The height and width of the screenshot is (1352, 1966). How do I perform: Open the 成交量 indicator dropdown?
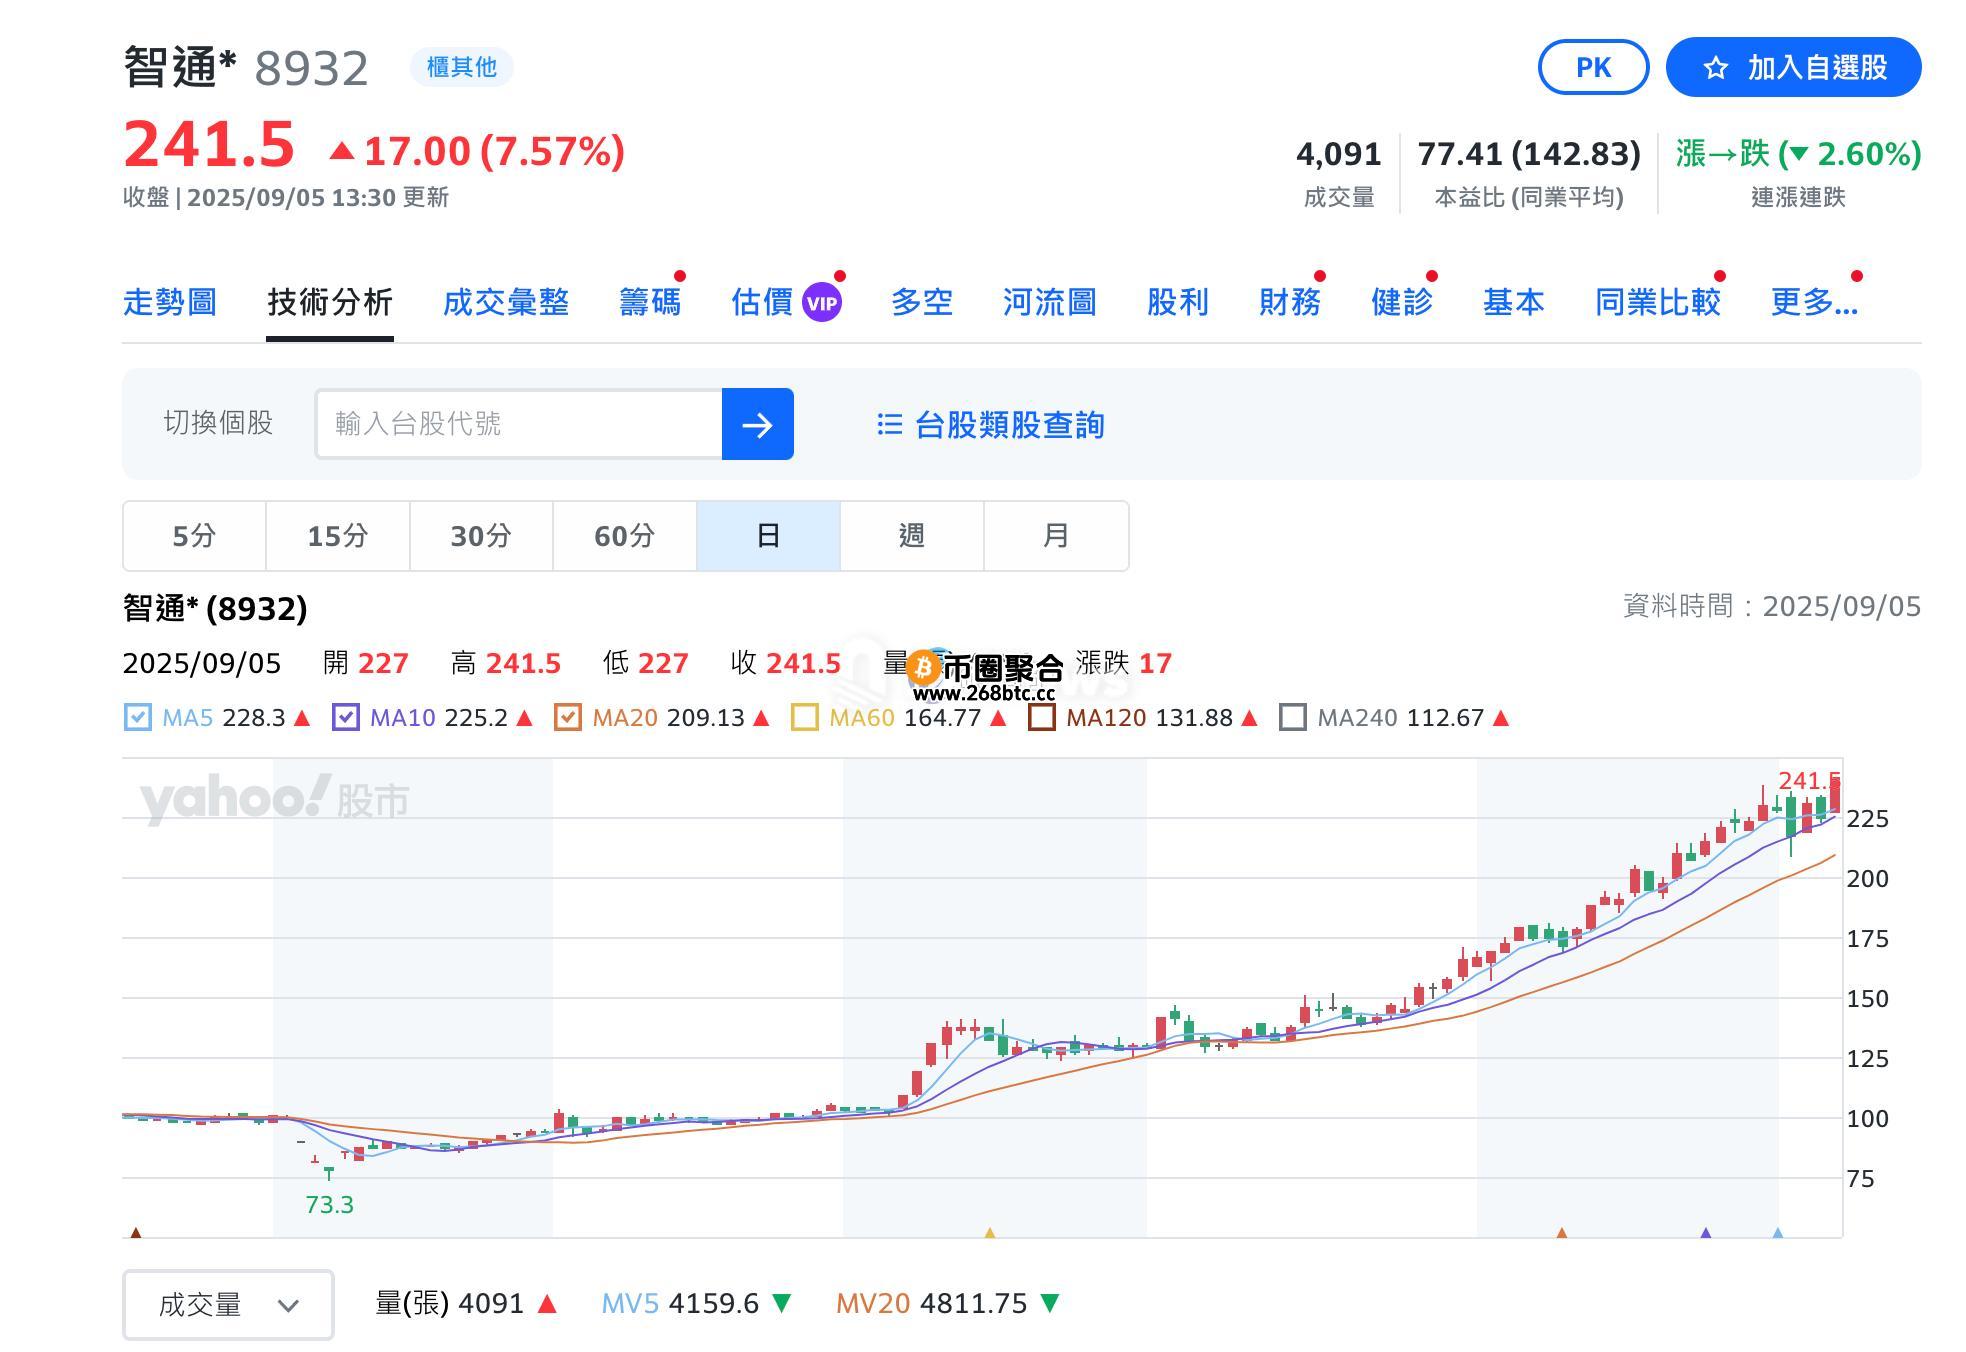228,1305
